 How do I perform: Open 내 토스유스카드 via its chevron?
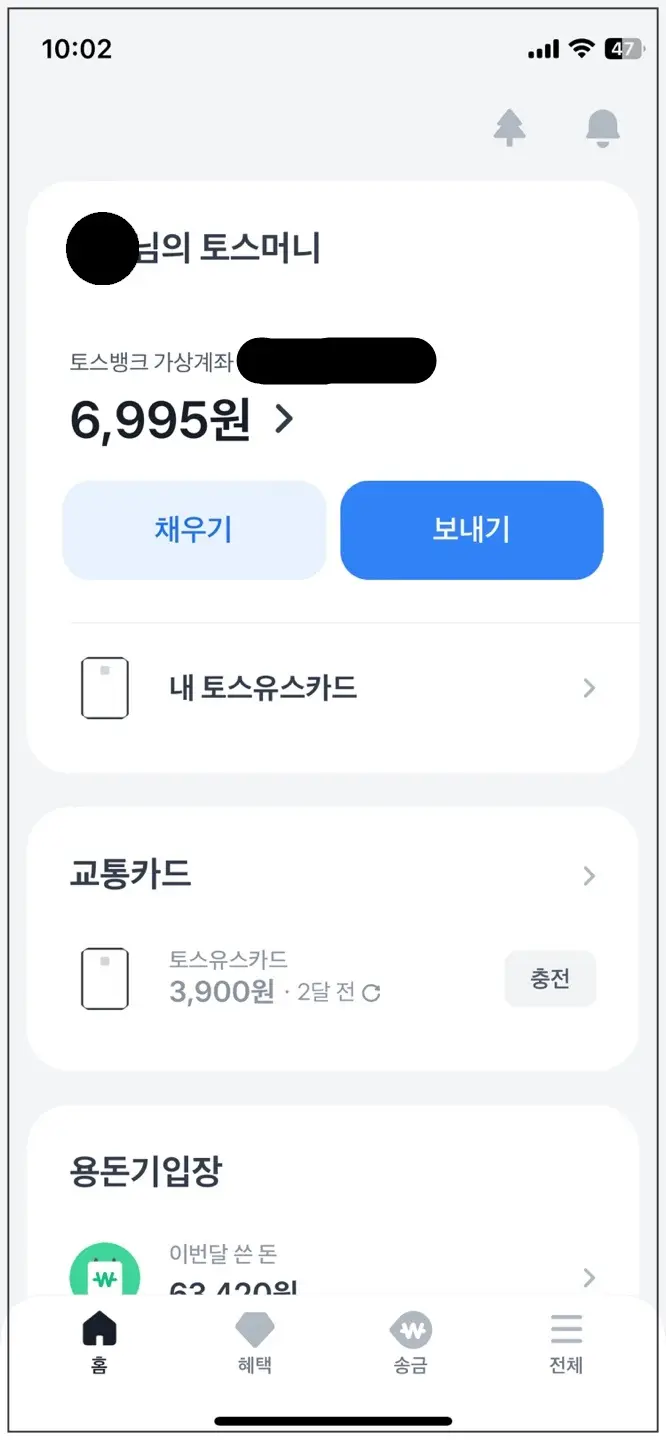[589, 687]
